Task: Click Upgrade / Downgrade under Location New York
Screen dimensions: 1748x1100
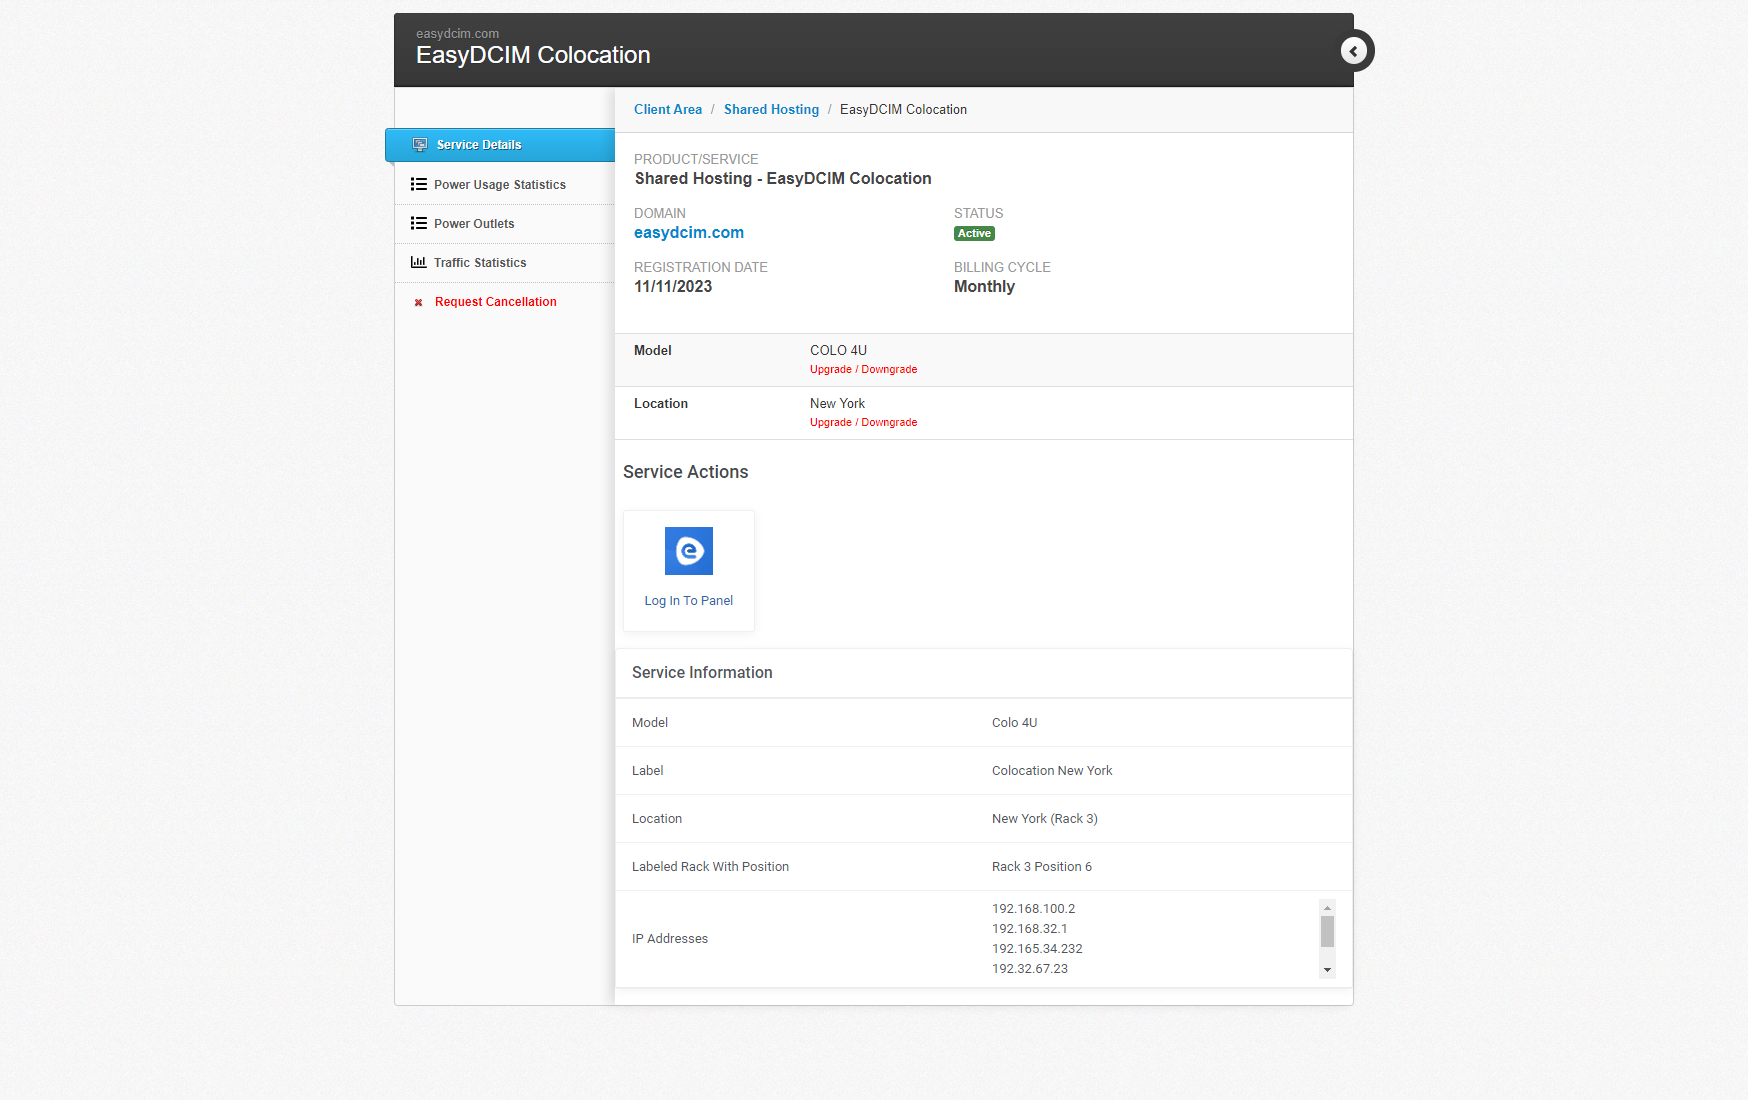Action: pos(863,423)
